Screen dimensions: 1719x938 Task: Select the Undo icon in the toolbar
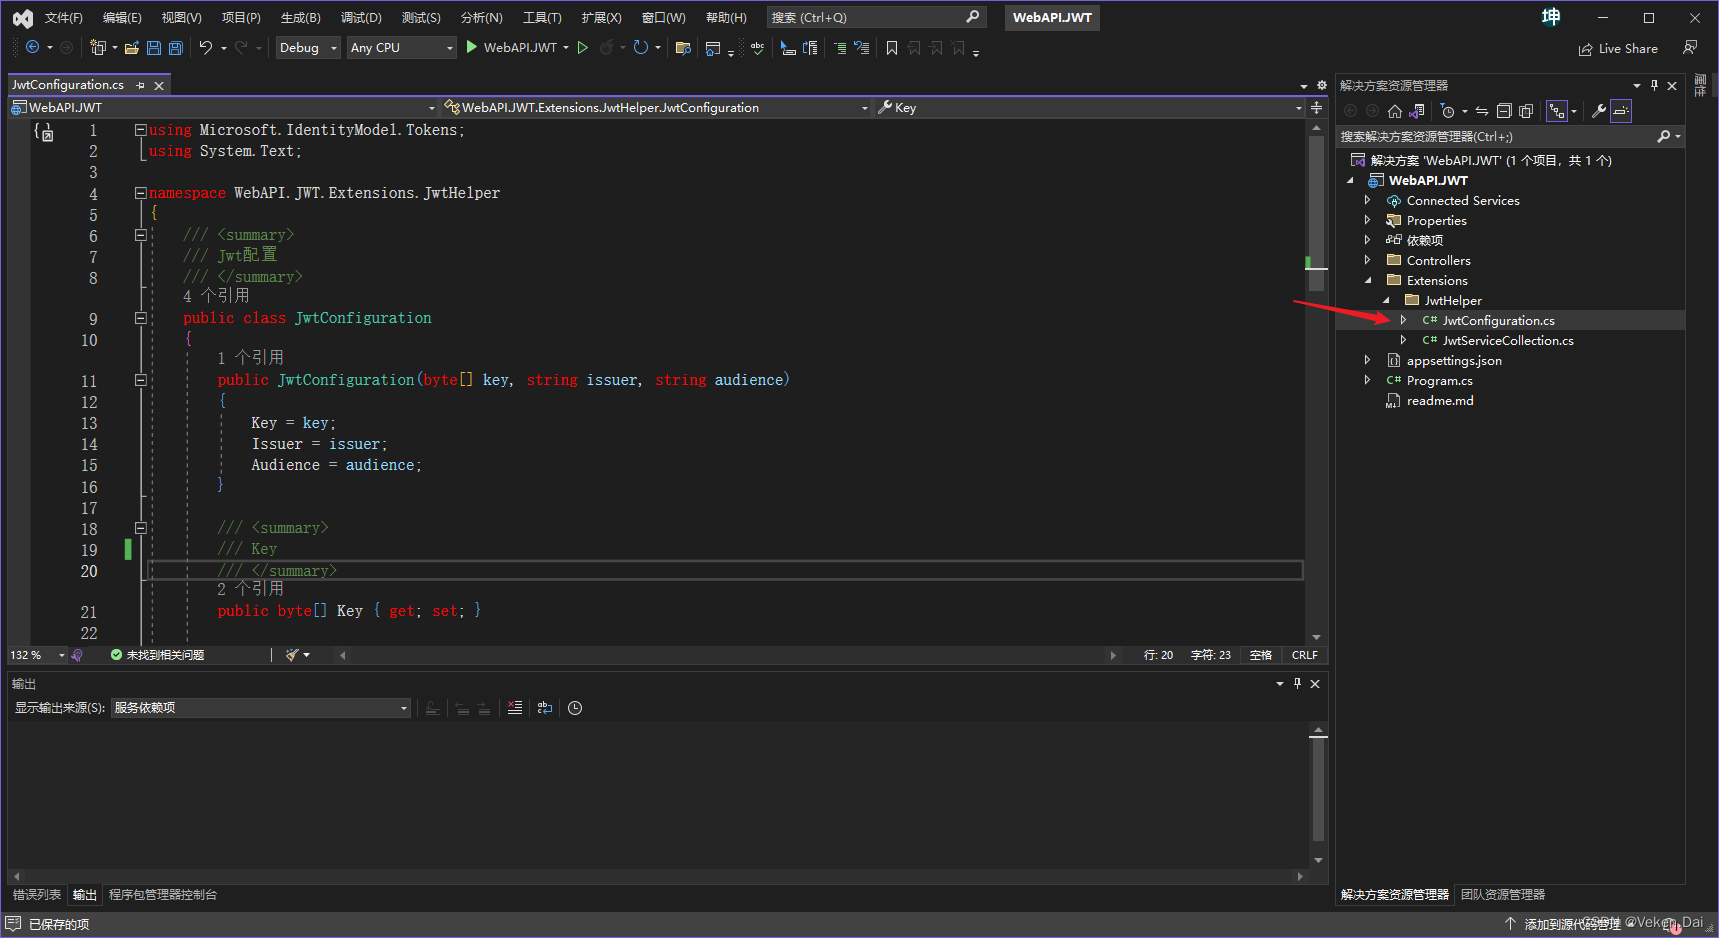(206, 47)
